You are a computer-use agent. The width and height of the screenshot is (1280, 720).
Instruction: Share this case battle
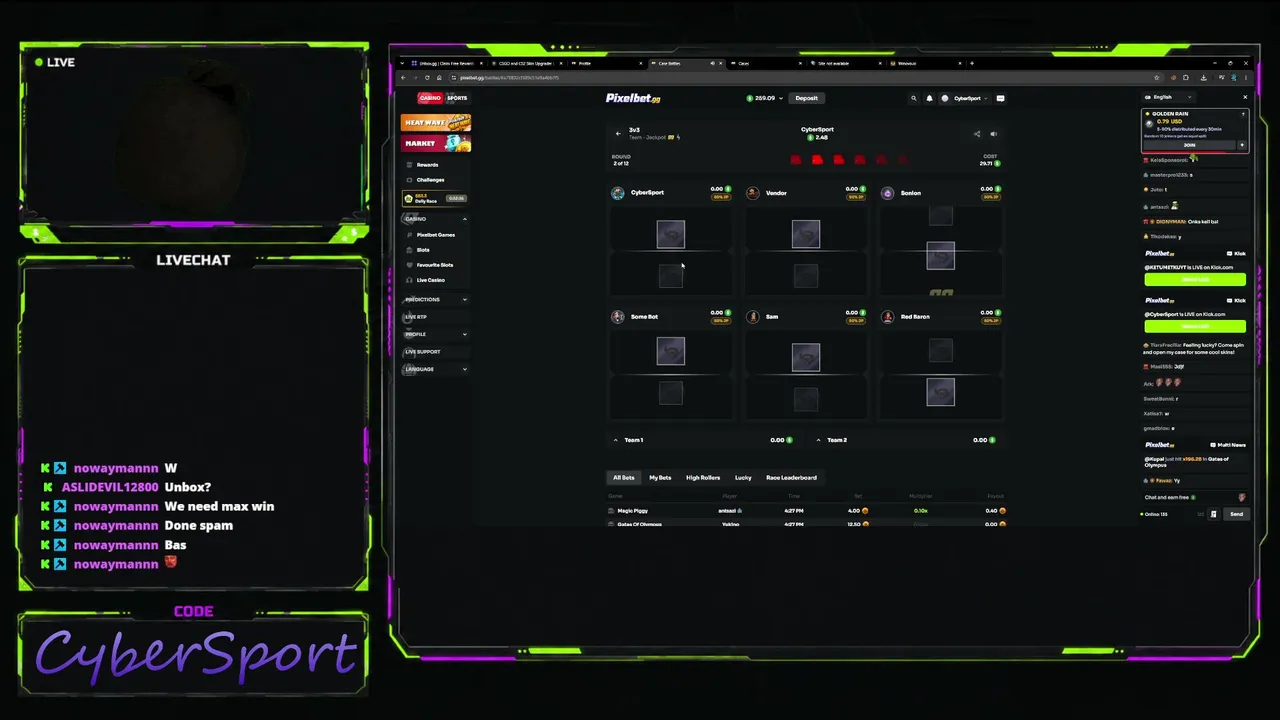click(977, 134)
